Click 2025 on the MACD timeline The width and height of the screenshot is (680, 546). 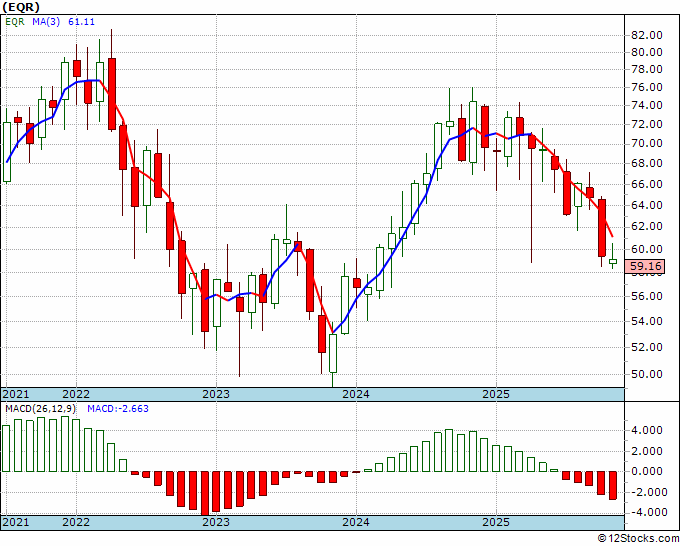pyautogui.click(x=496, y=522)
